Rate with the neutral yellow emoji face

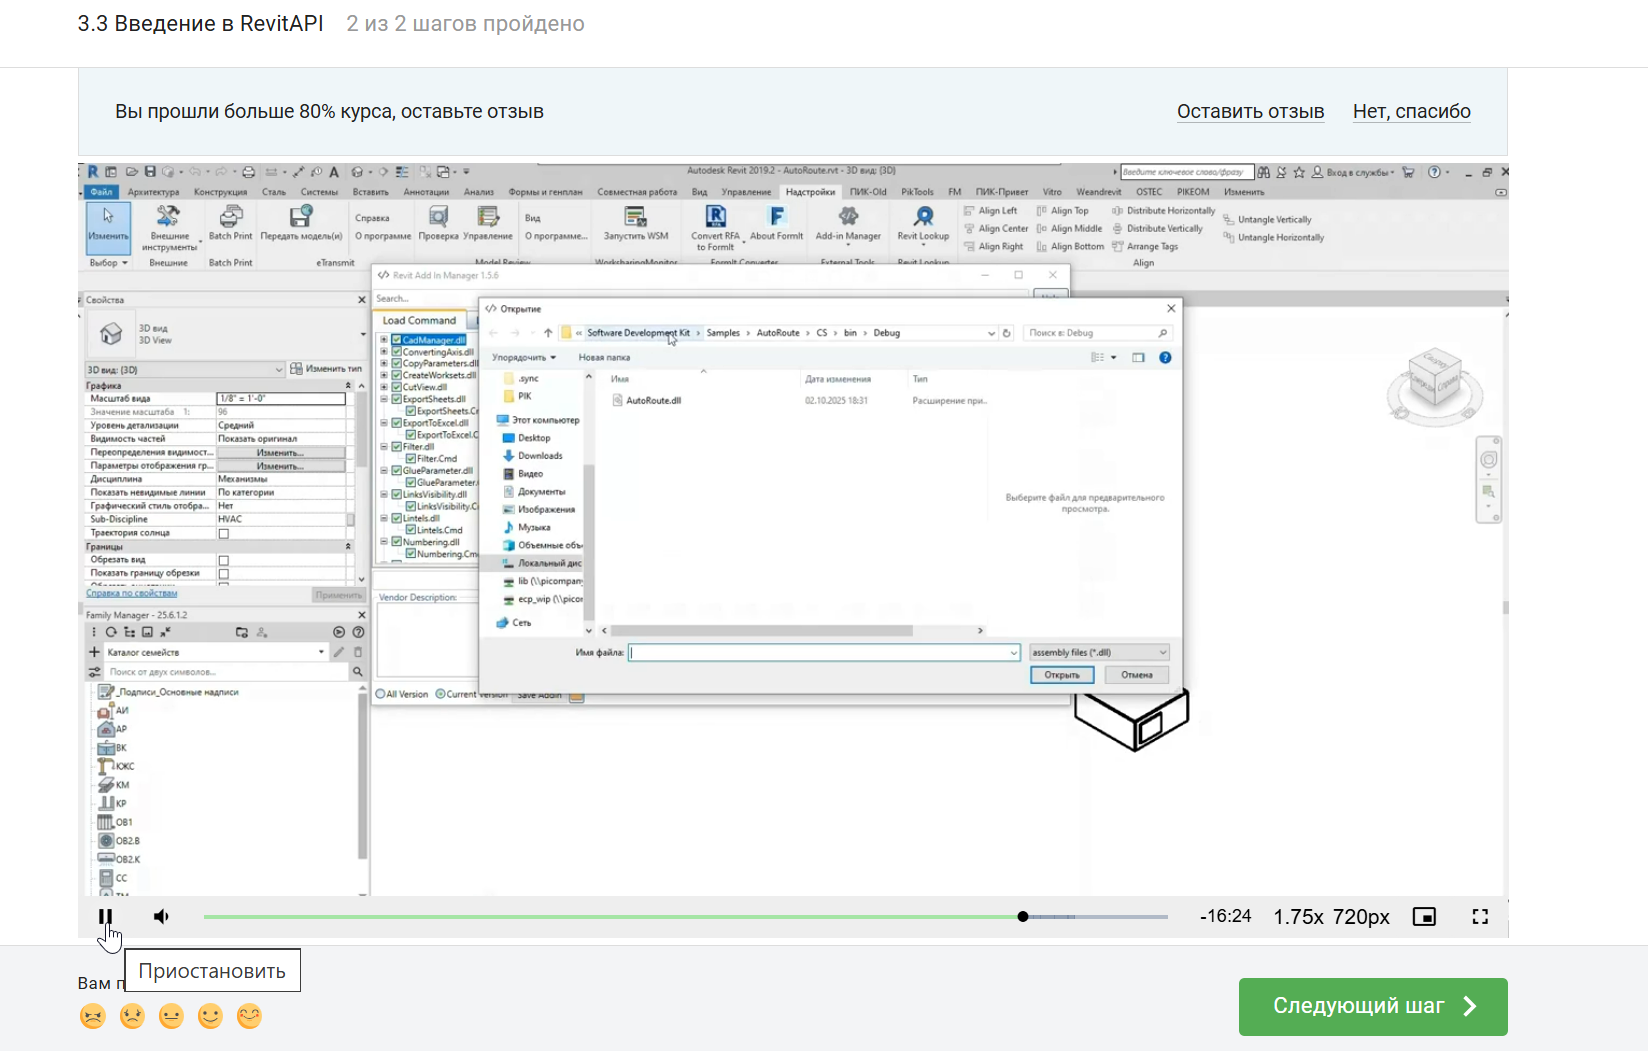point(171,1016)
